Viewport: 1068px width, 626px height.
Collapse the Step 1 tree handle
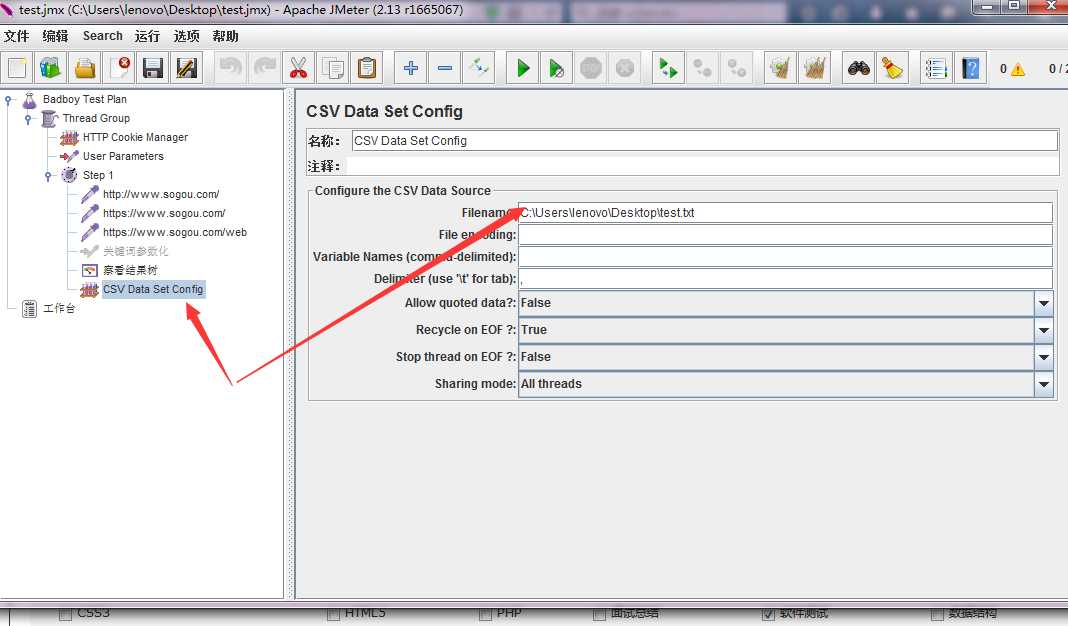coord(48,176)
